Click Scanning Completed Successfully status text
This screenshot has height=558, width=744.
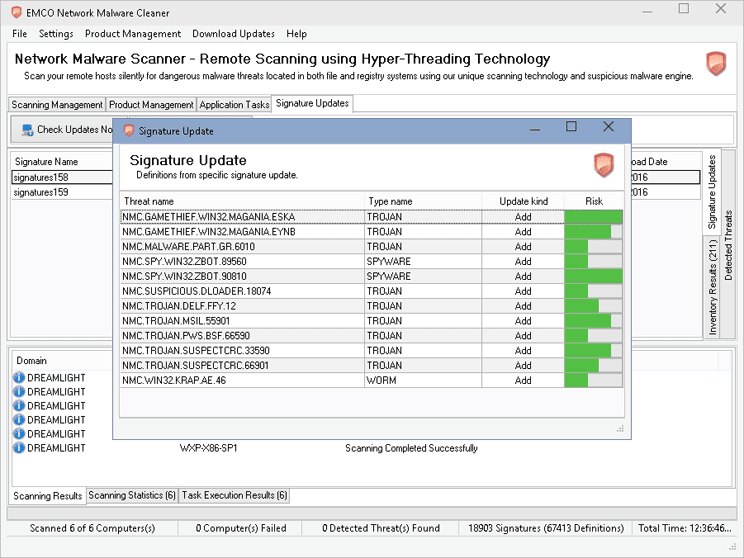point(411,448)
